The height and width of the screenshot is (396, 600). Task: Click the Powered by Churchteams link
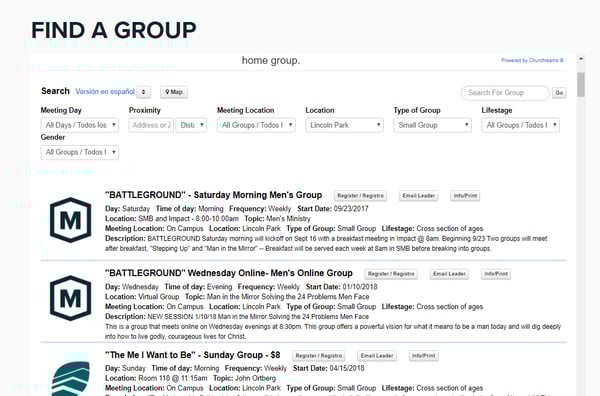pos(532,60)
